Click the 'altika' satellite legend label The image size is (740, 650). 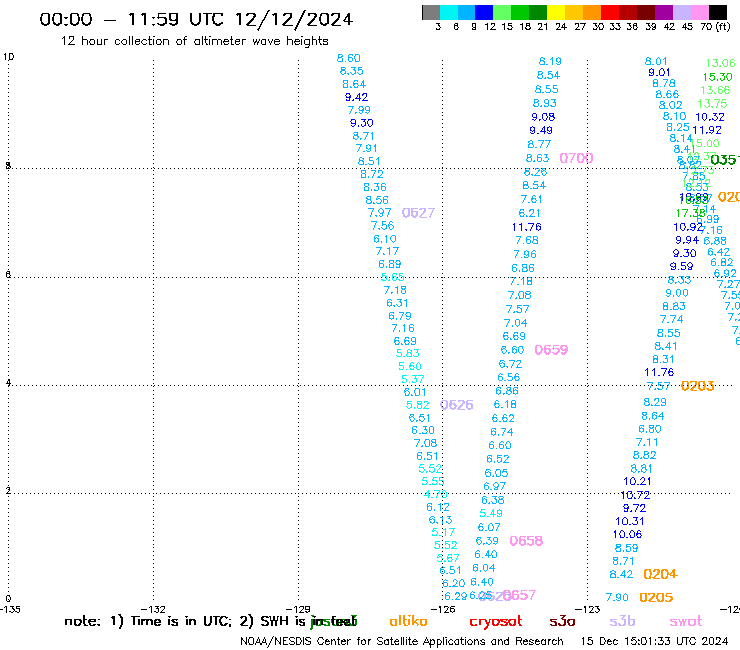[408, 621]
